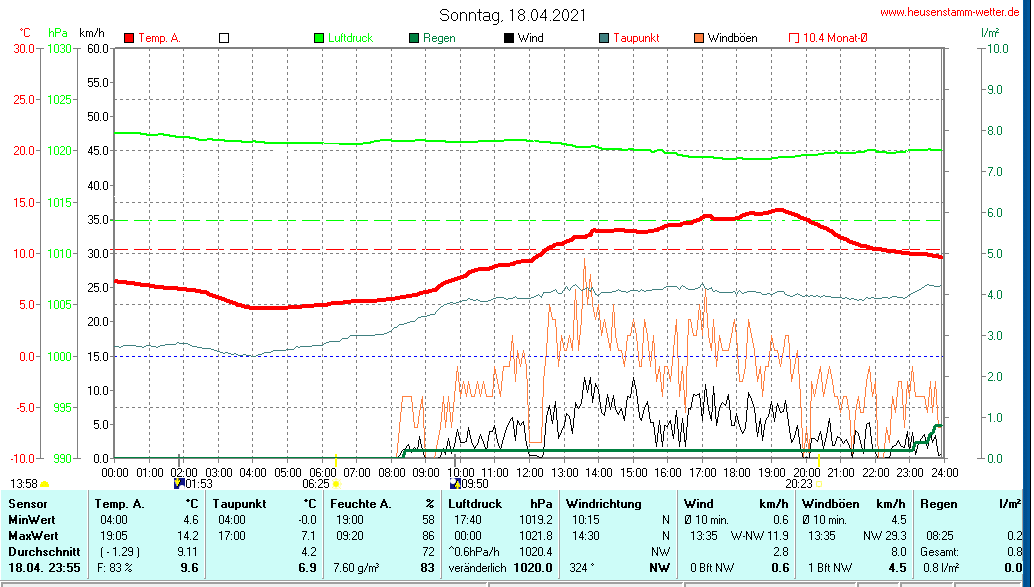
Task: Click the F: 83 % humidity reading
Action: point(115,567)
